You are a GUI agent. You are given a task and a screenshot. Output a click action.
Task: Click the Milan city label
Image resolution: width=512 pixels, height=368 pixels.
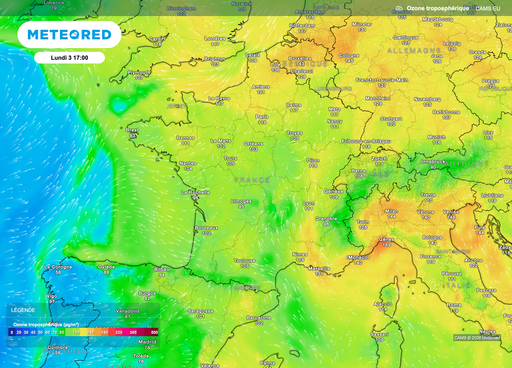click(x=391, y=211)
